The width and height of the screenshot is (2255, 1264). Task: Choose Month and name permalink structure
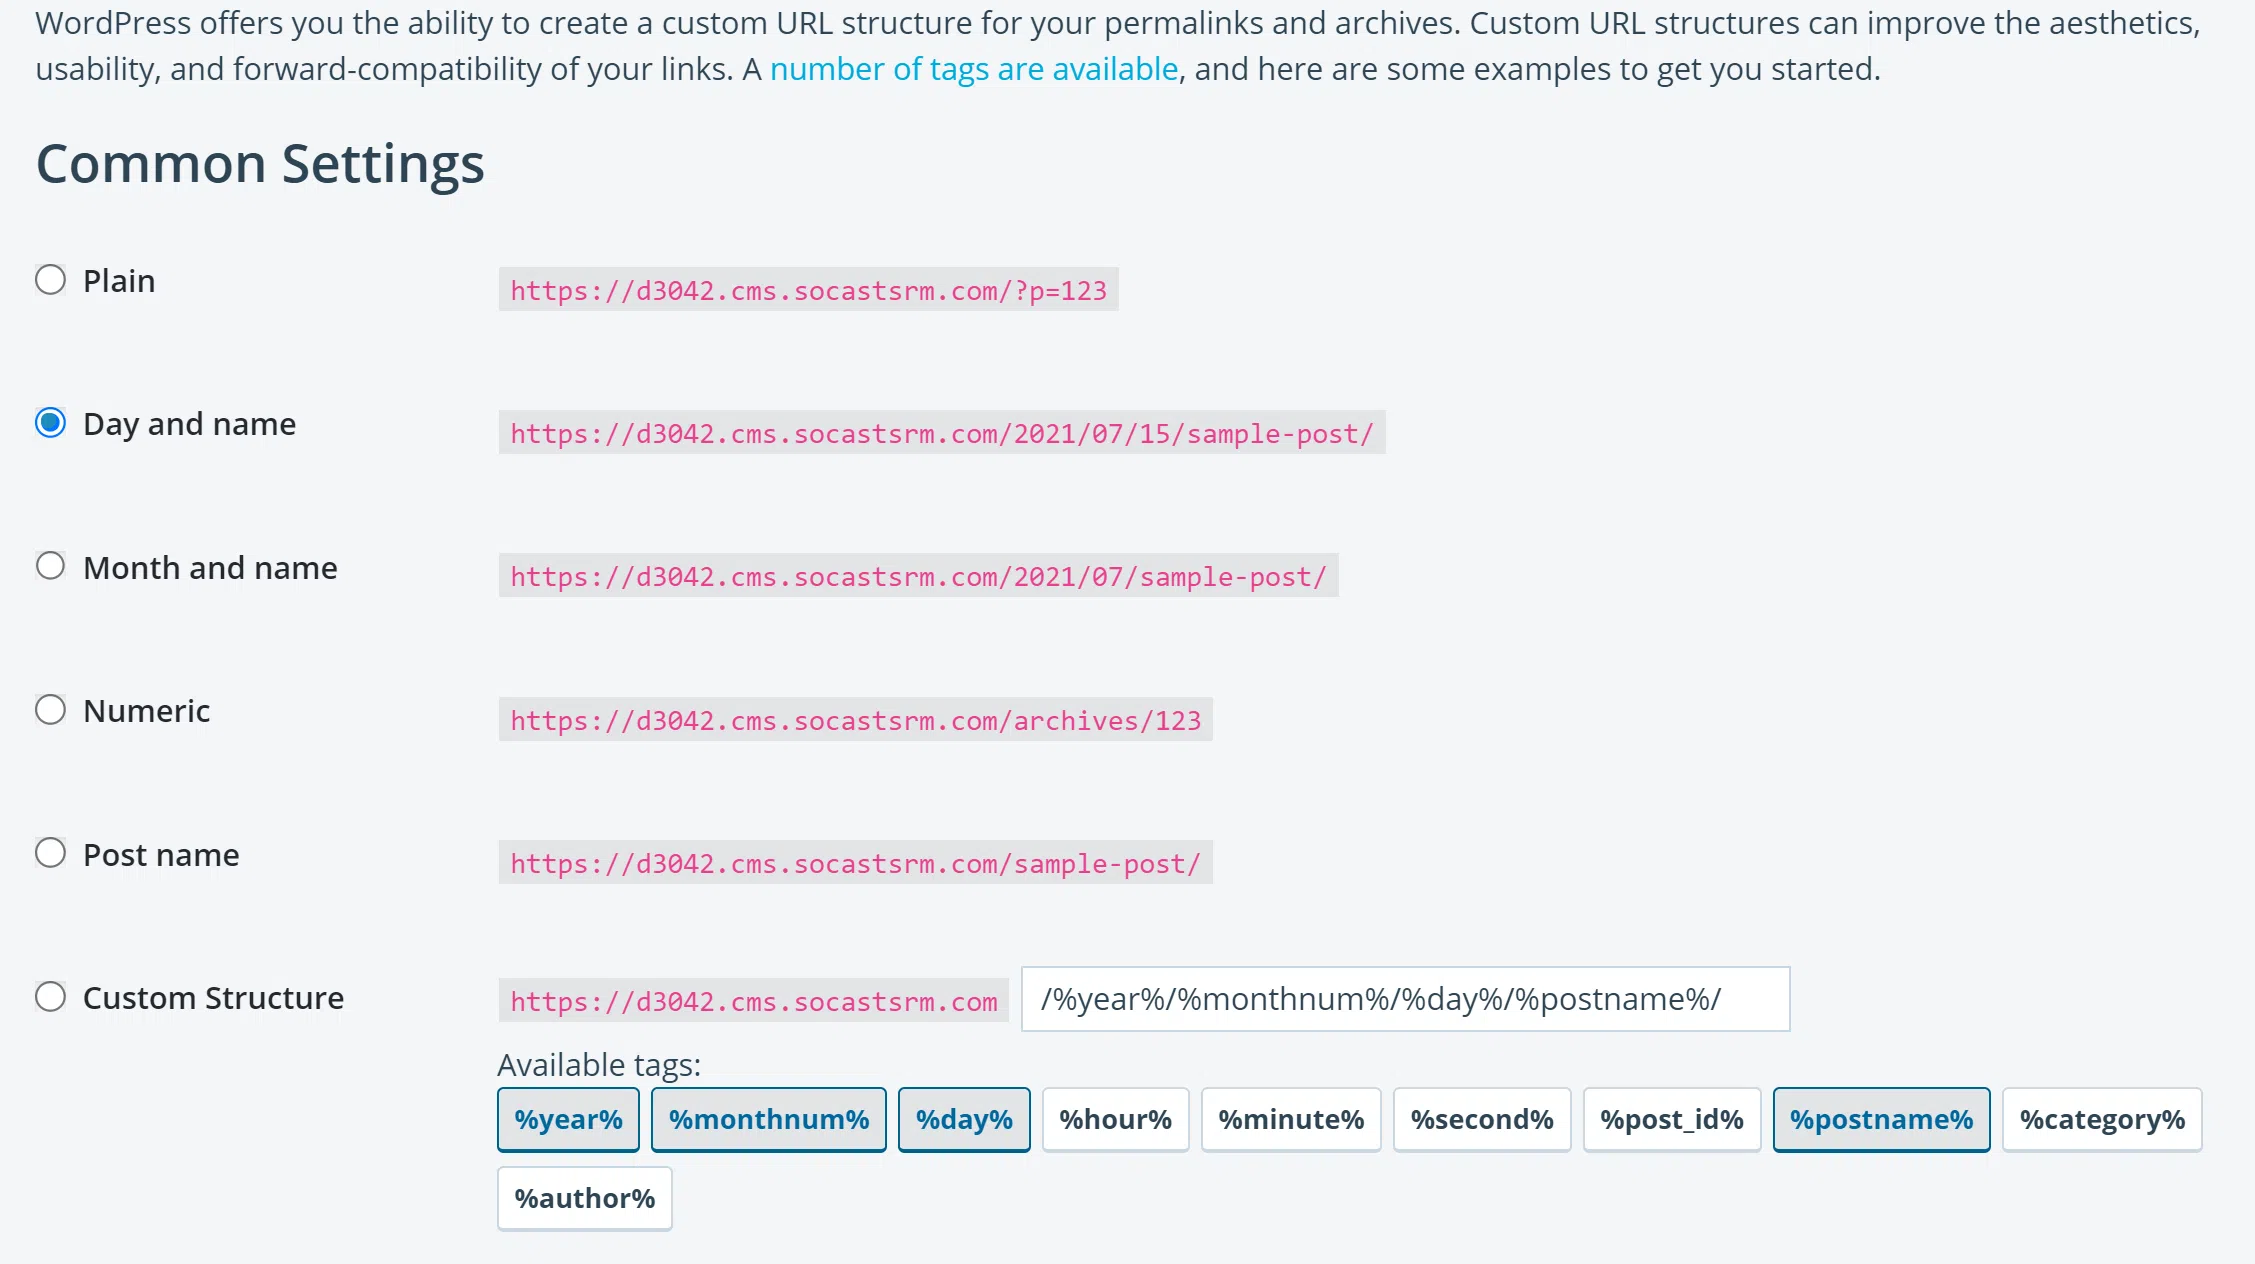coord(51,566)
